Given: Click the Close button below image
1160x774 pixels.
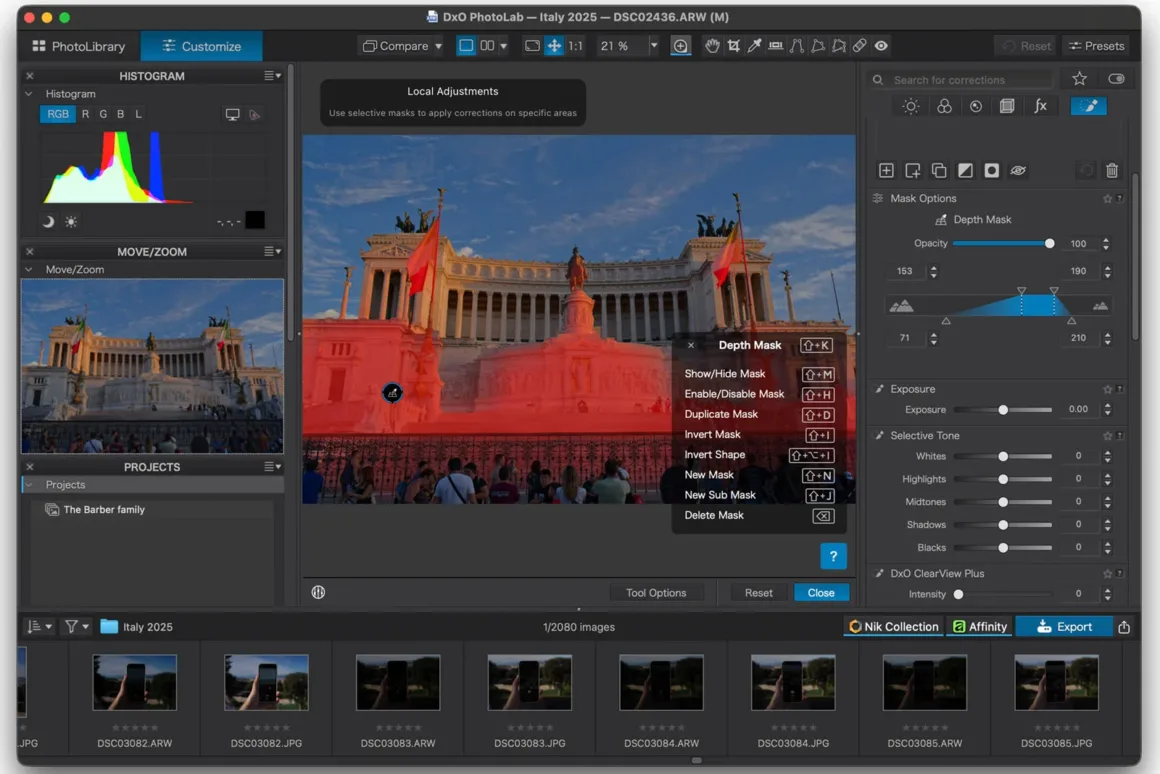Looking at the screenshot, I should (821, 593).
